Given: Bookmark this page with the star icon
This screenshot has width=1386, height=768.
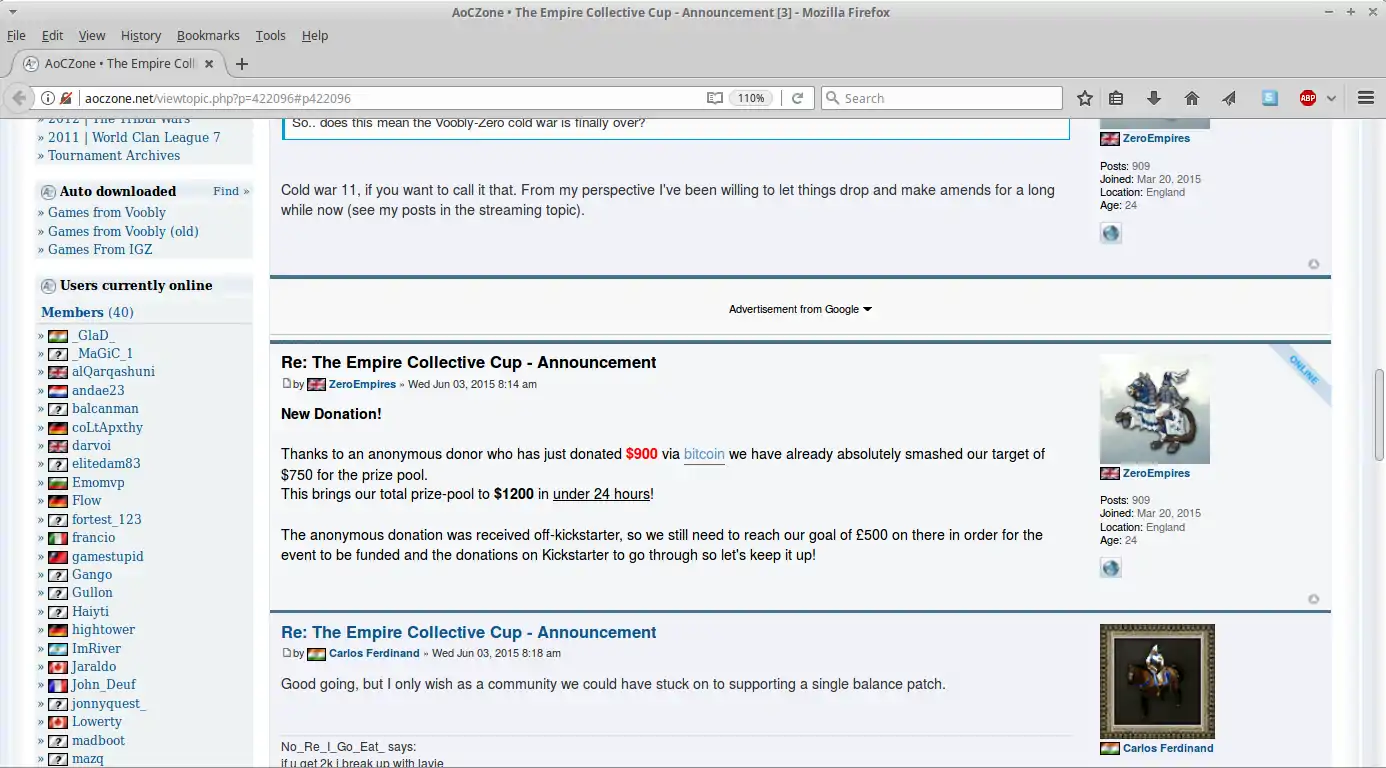Looking at the screenshot, I should click(x=1085, y=98).
